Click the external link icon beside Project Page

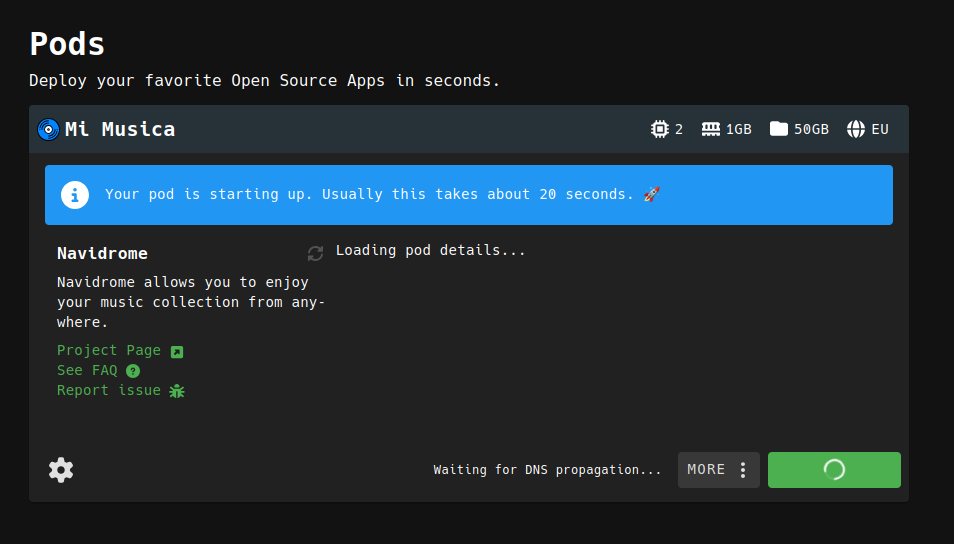coord(177,351)
